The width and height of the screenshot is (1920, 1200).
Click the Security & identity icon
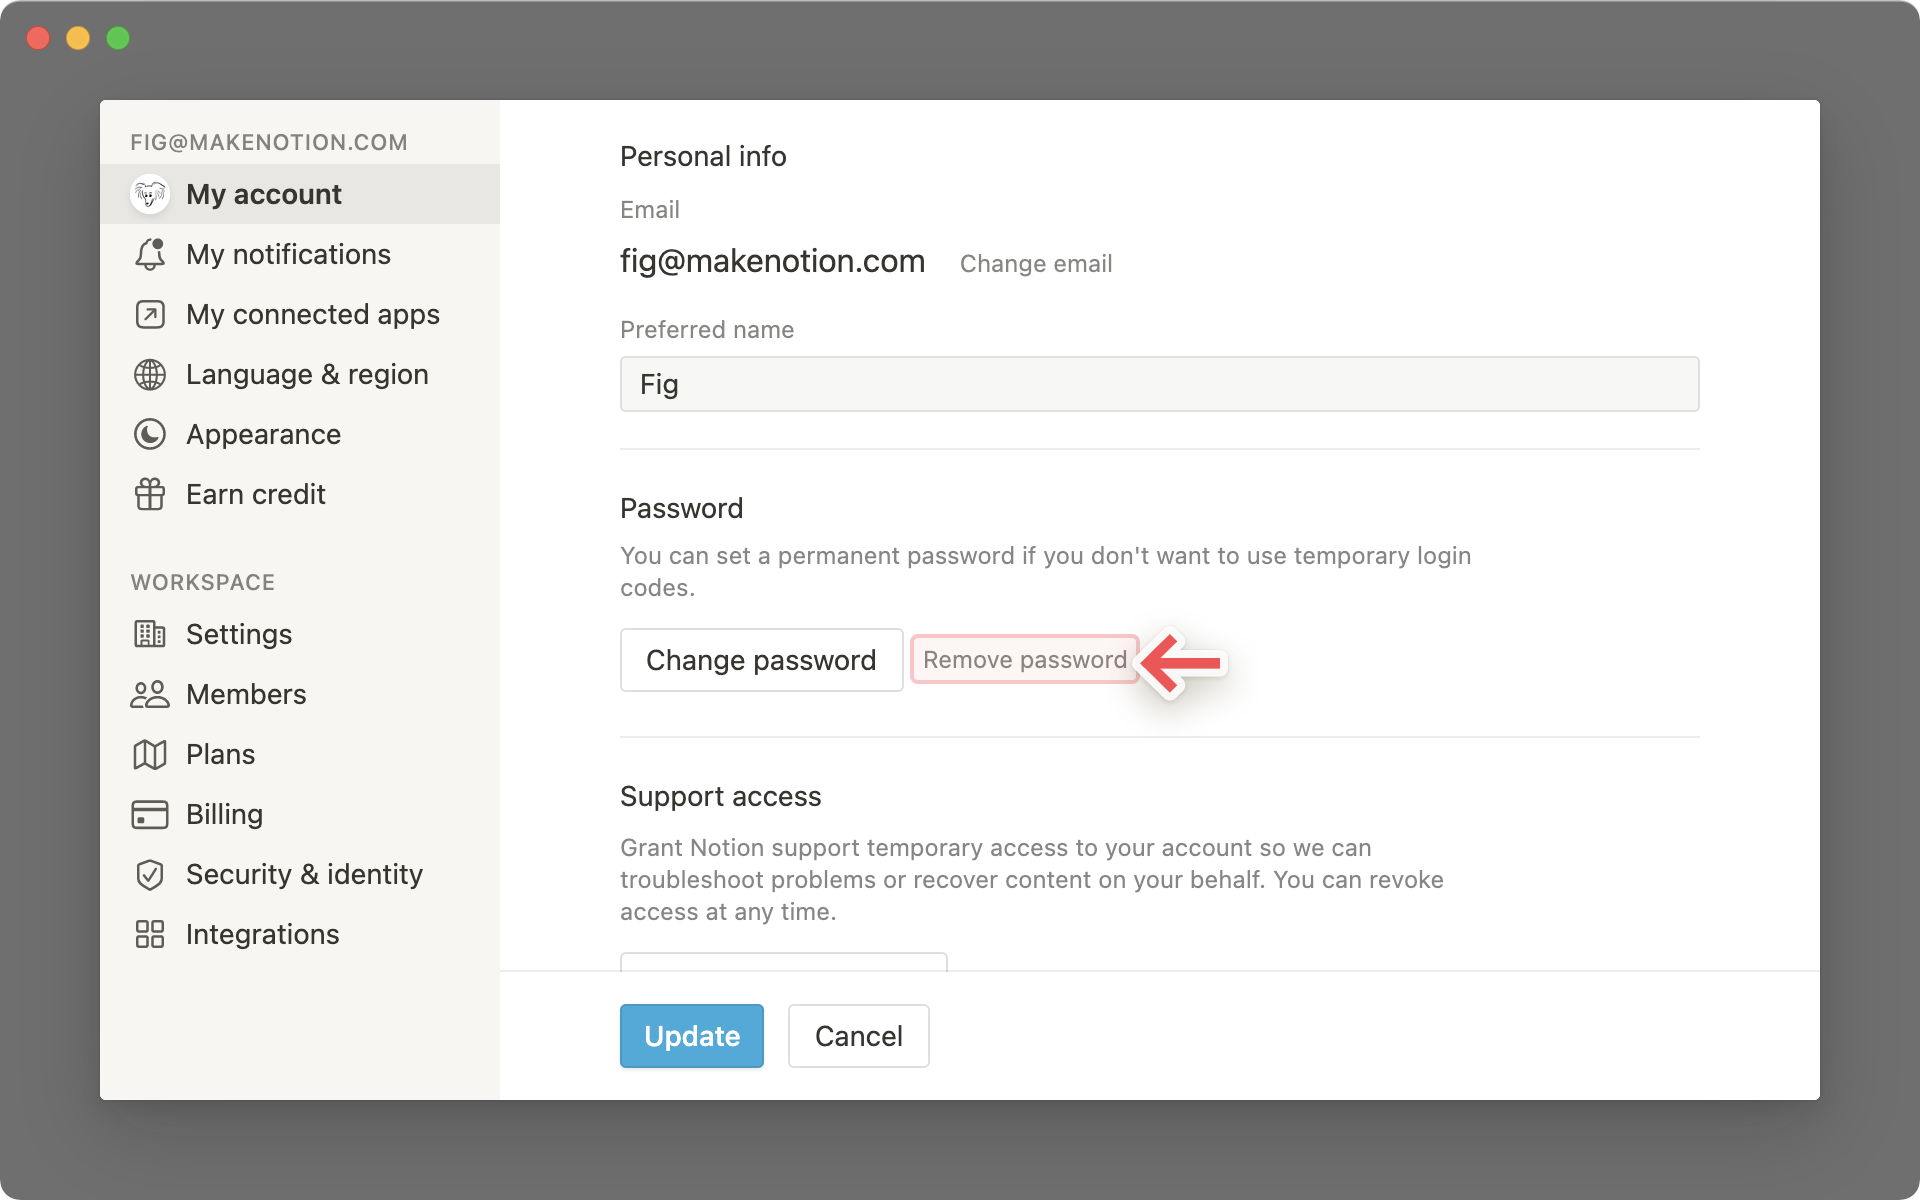point(149,874)
